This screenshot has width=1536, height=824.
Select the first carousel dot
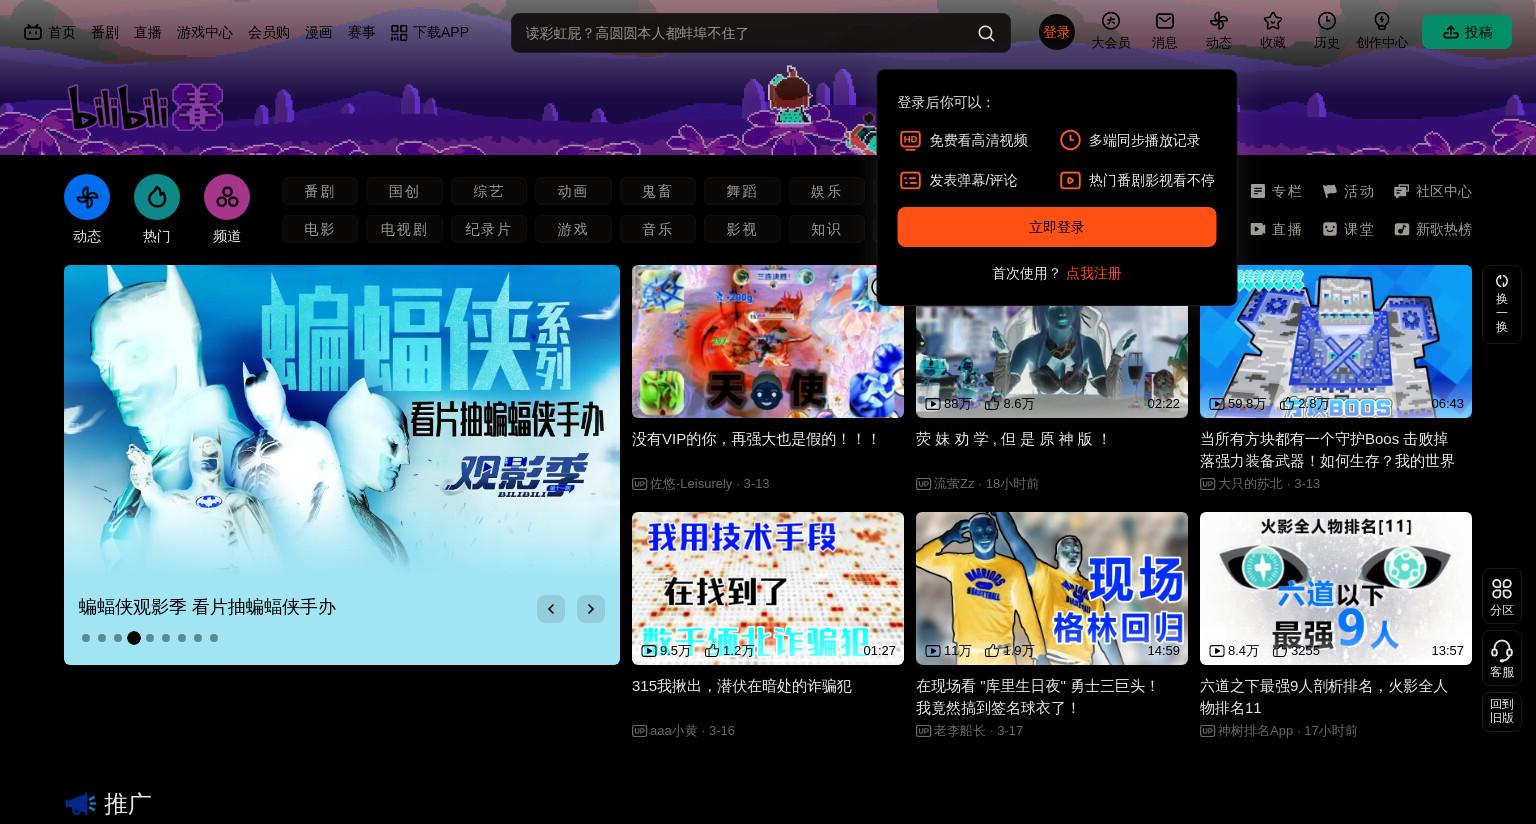(86, 638)
